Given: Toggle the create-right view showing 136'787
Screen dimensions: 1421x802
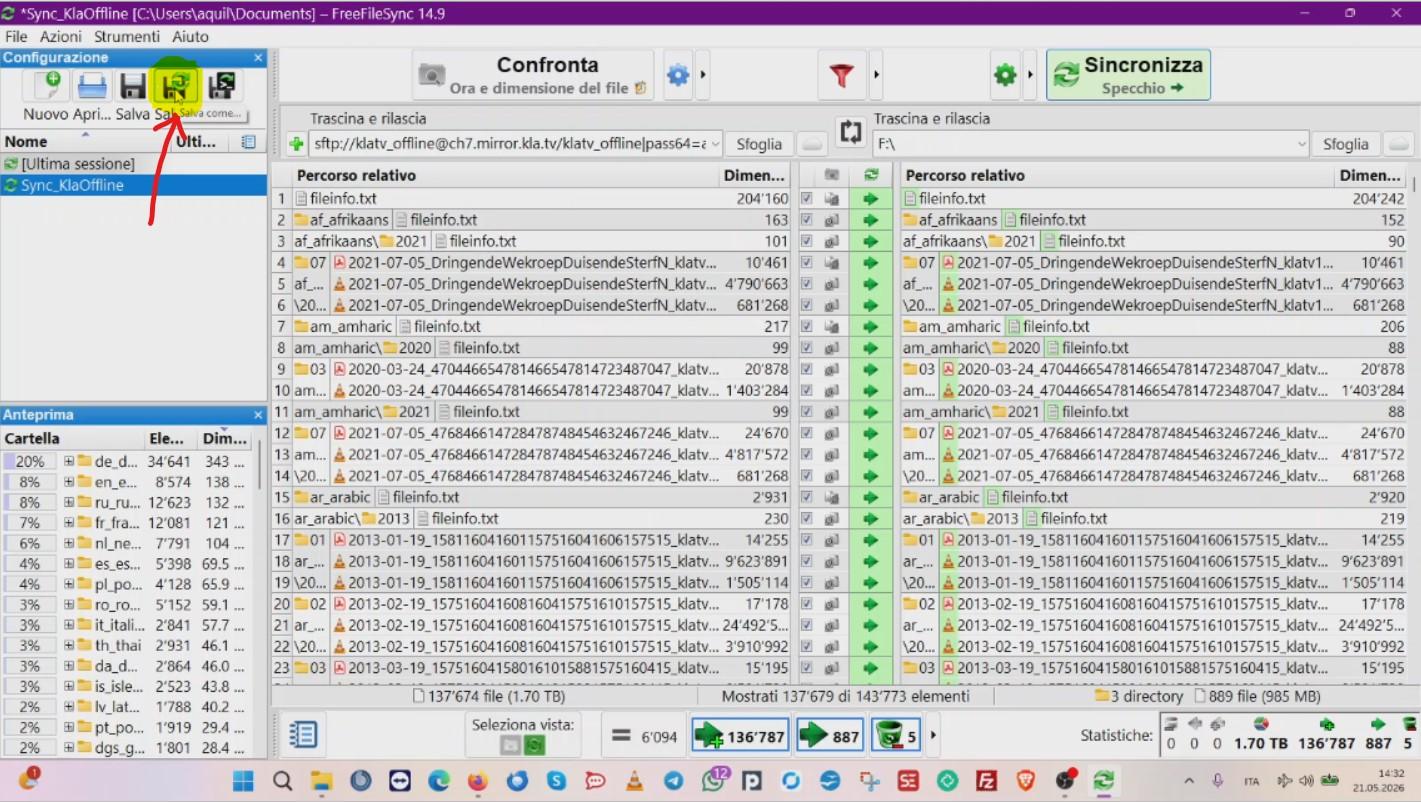Looking at the screenshot, I should point(740,736).
